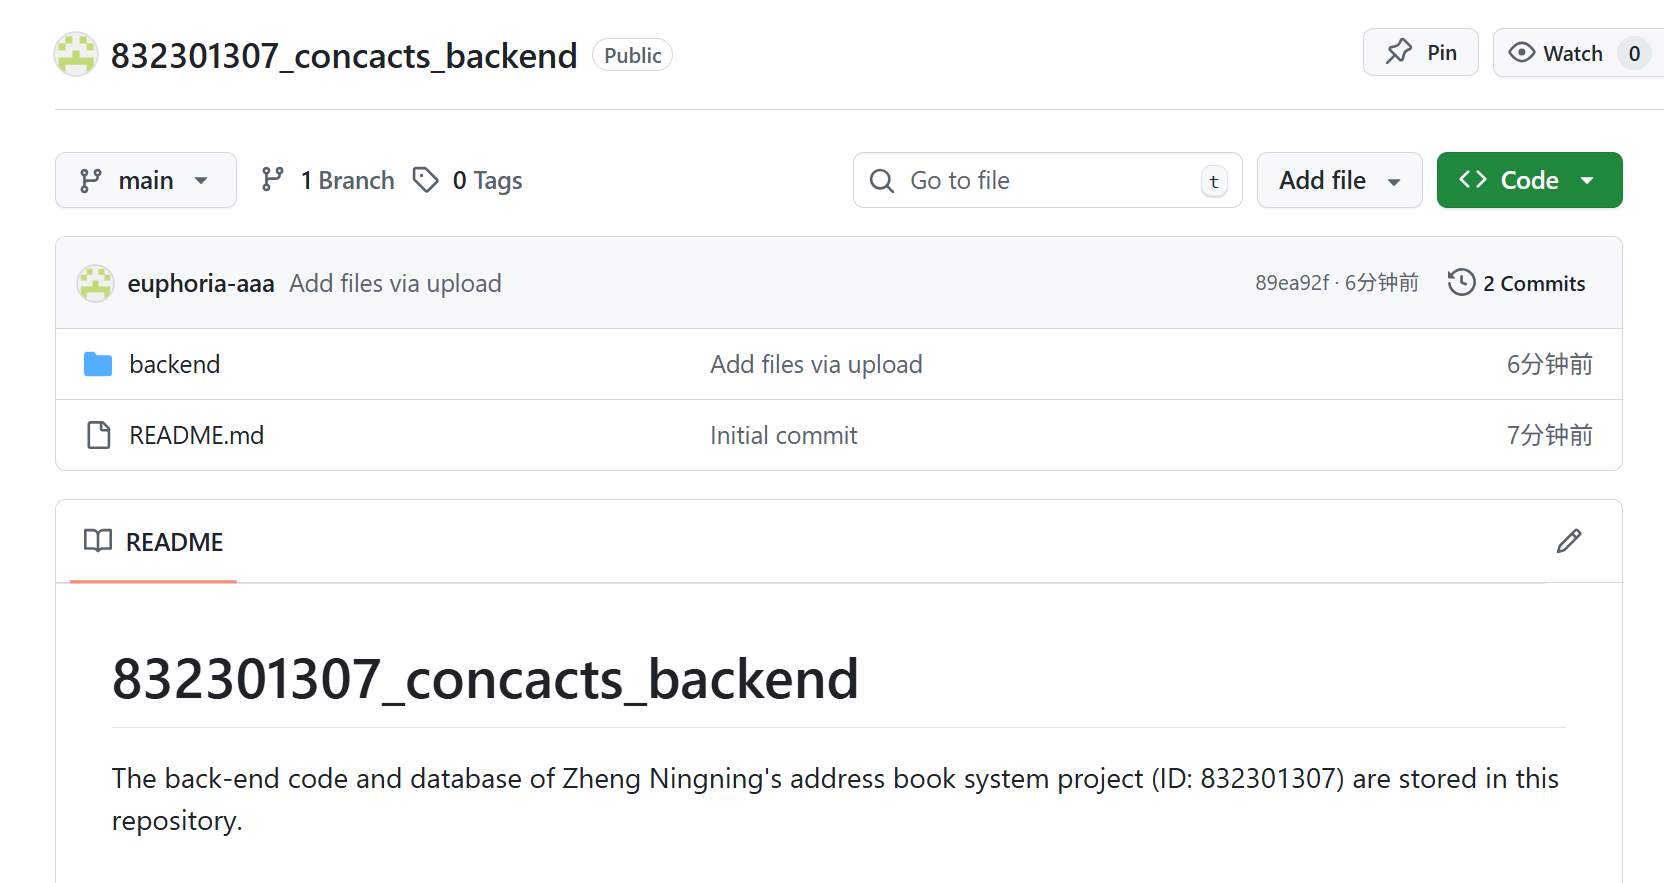Viewport: 1664px width, 883px height.
Task: Select the tags icon showing 0 Tags
Action: click(x=427, y=180)
